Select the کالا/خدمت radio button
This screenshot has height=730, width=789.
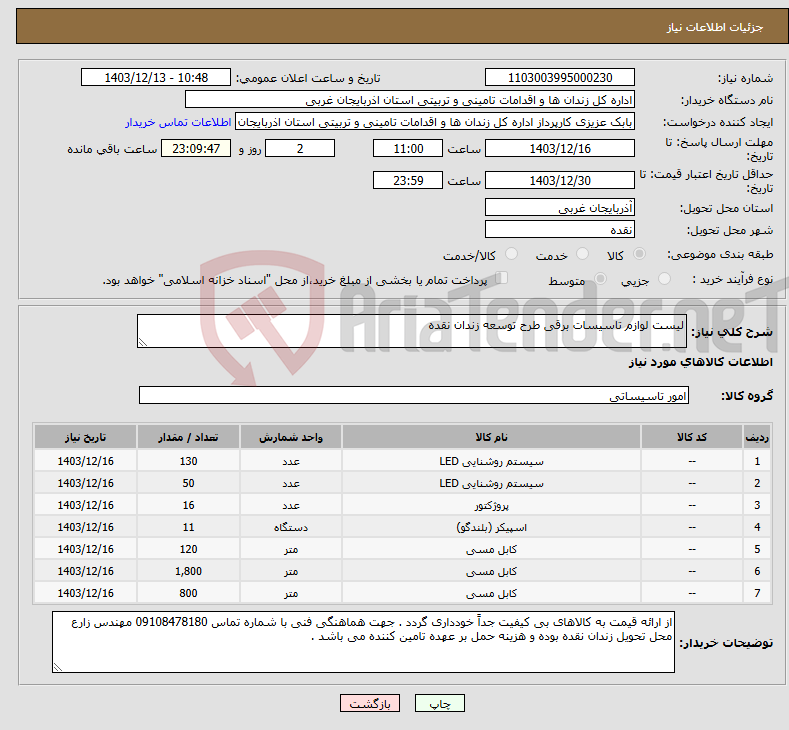coord(511,254)
